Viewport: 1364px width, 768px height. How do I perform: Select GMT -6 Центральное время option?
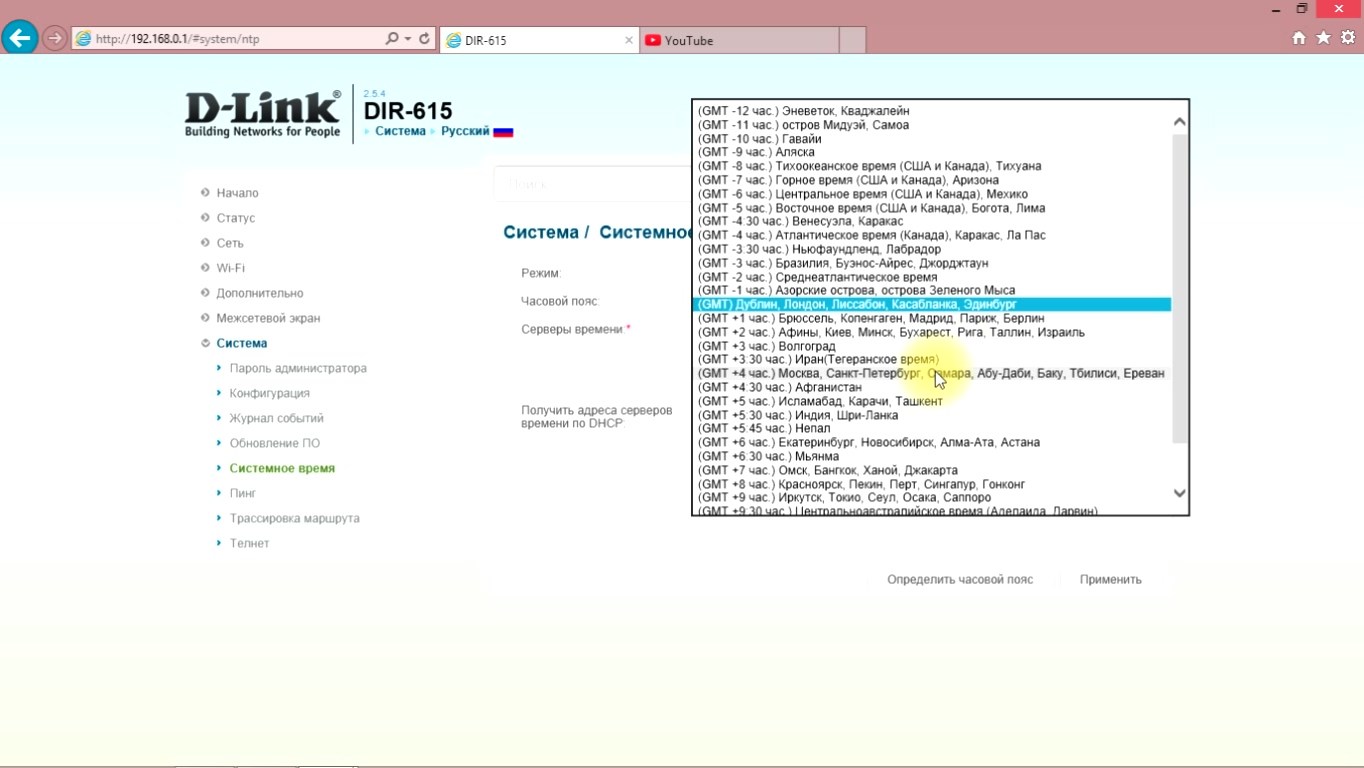(932, 194)
